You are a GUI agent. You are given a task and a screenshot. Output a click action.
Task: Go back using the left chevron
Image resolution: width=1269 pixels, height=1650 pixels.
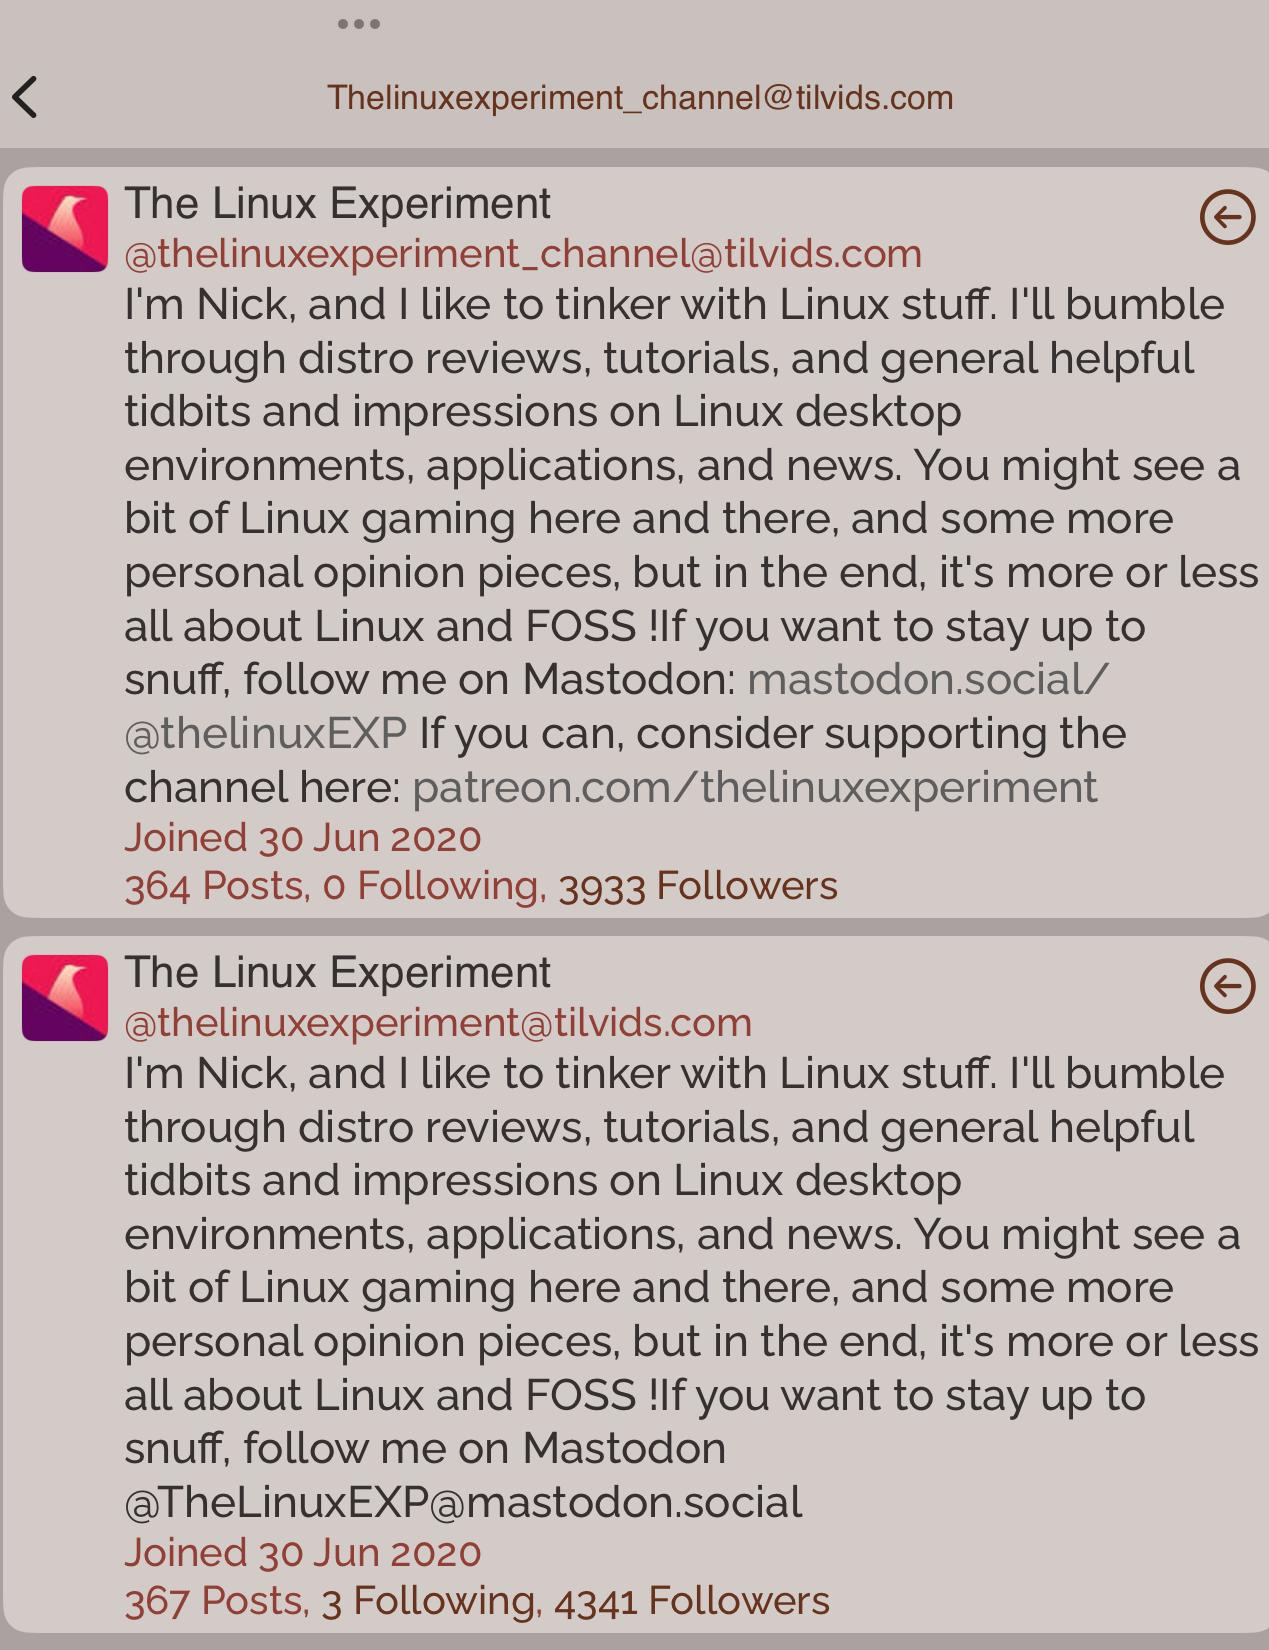(x=25, y=97)
